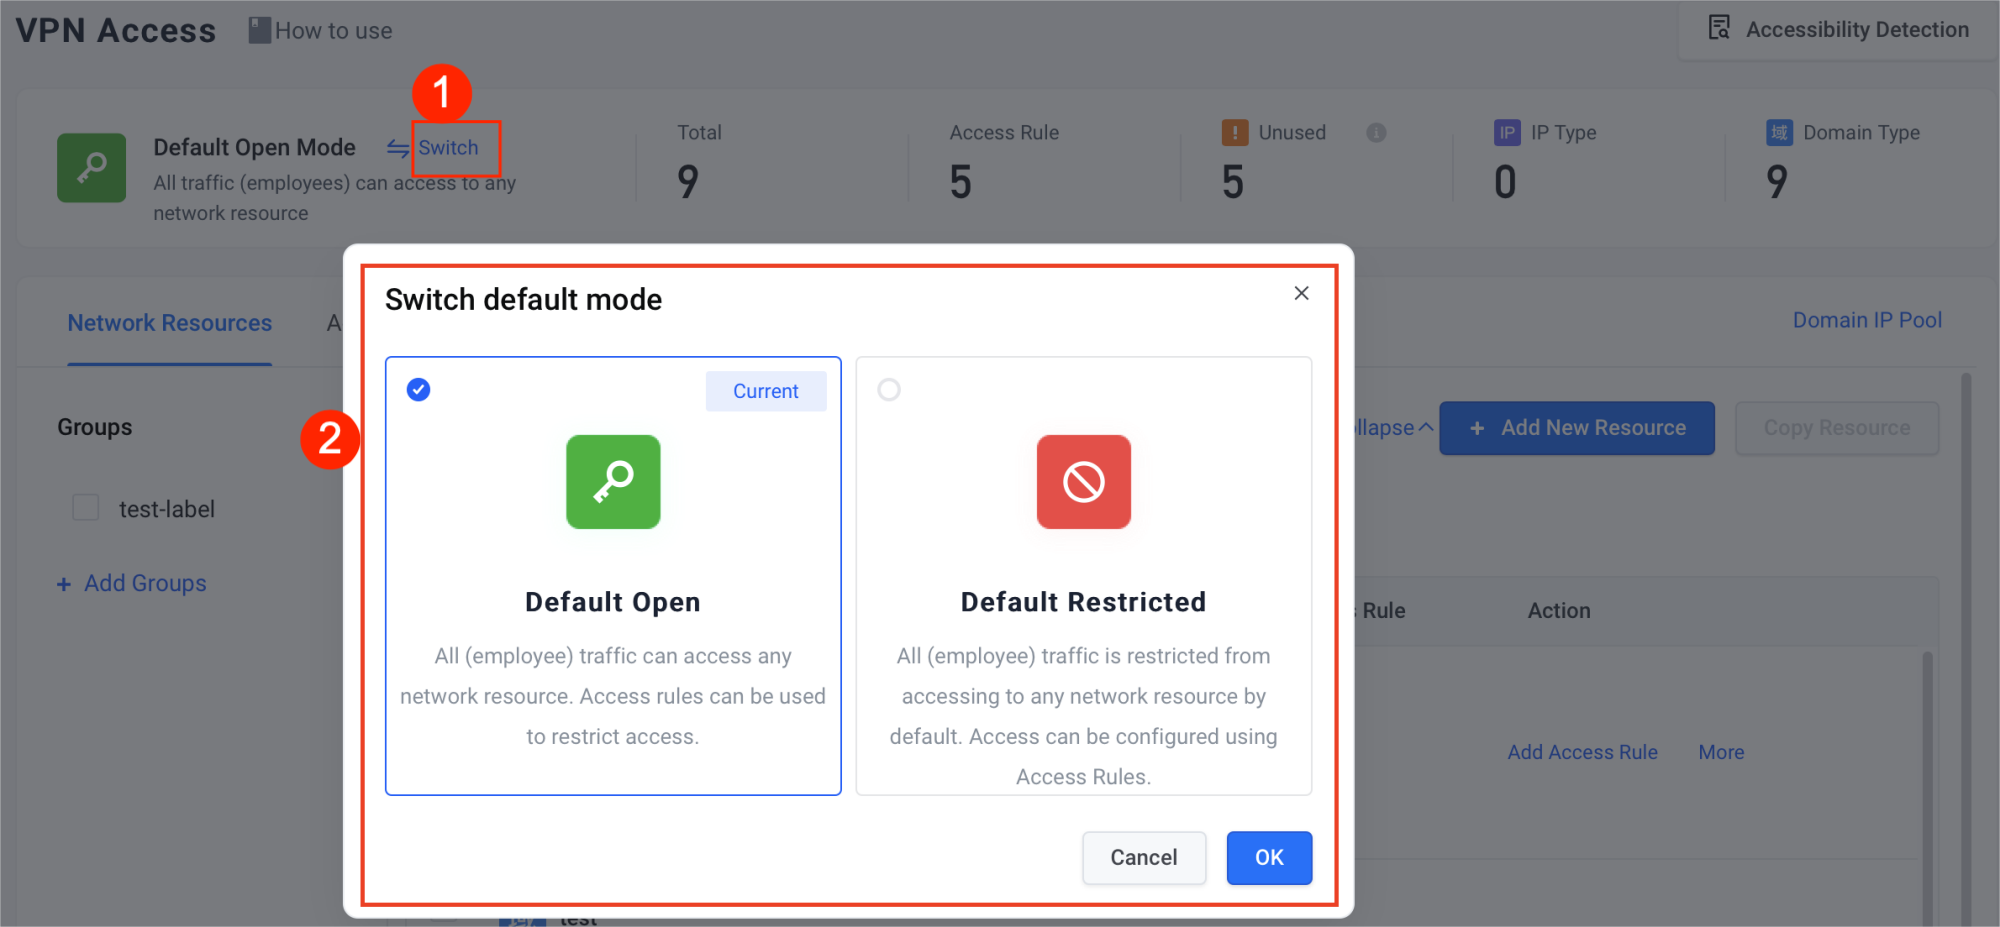Click the switch arrows icon beside Switch
Image resolution: width=2000 pixels, height=927 pixels.
click(398, 148)
